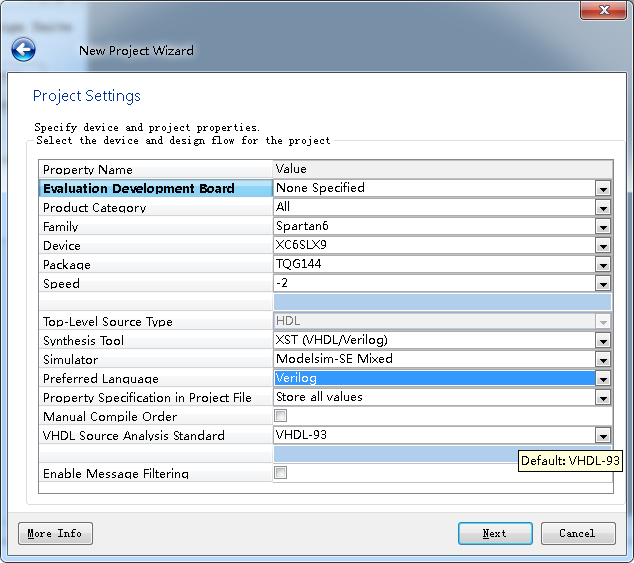The image size is (634, 563).
Task: Click the Family property label
Action: [61, 226]
